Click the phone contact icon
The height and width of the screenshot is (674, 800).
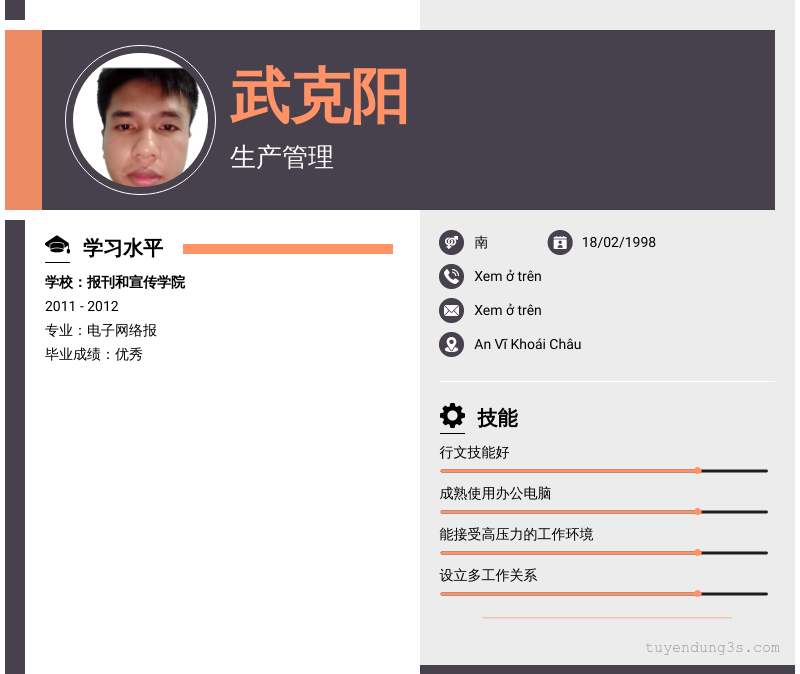pyautogui.click(x=452, y=277)
